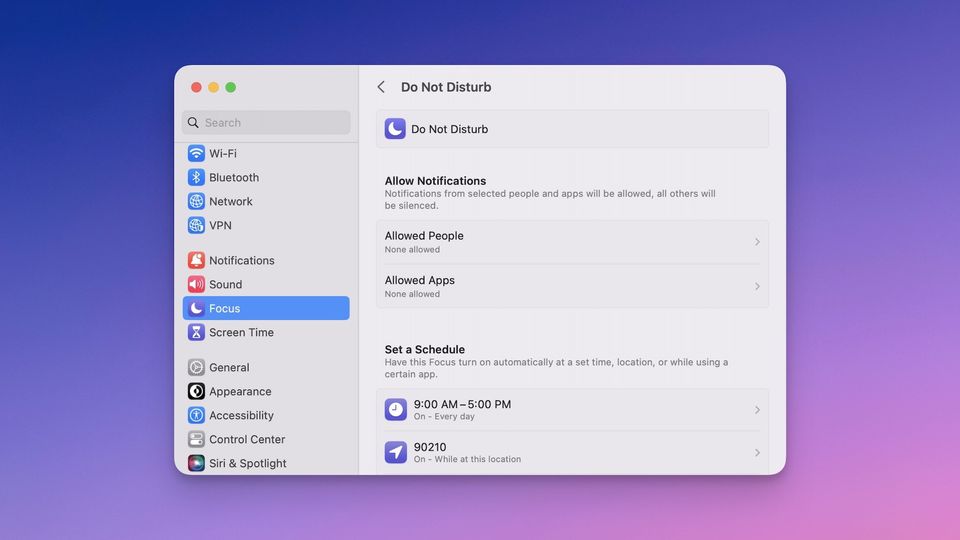Click the location arrow icon for 90210
This screenshot has height=540, width=960.
pos(396,452)
